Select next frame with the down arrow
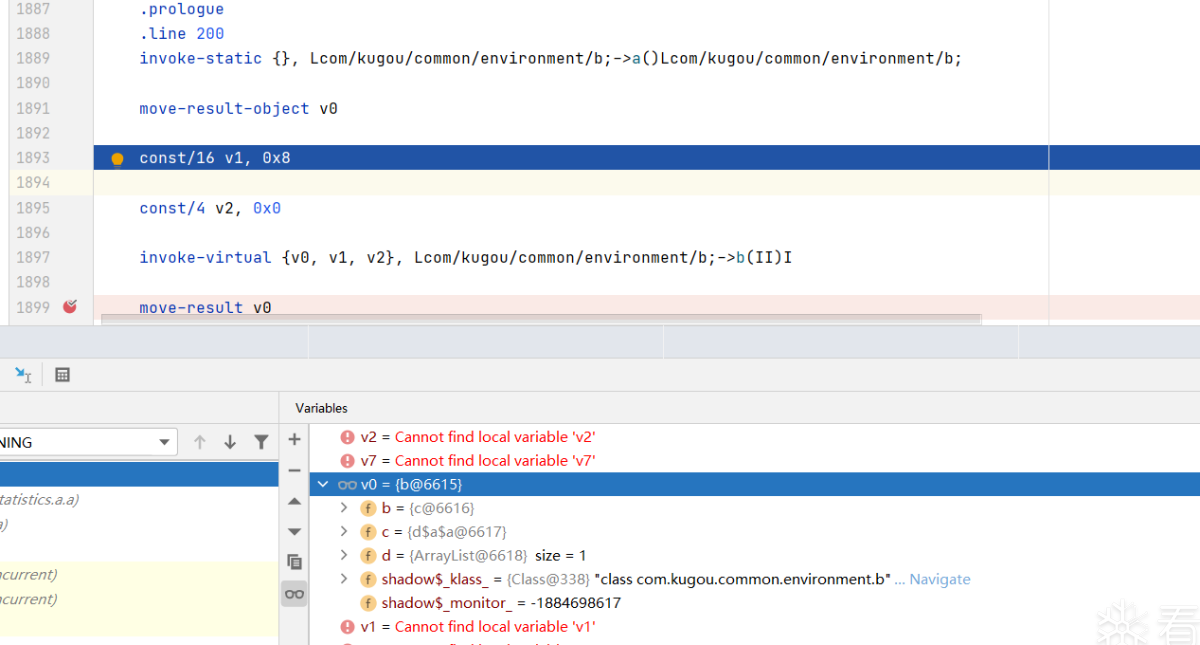1200x645 pixels. [230, 442]
